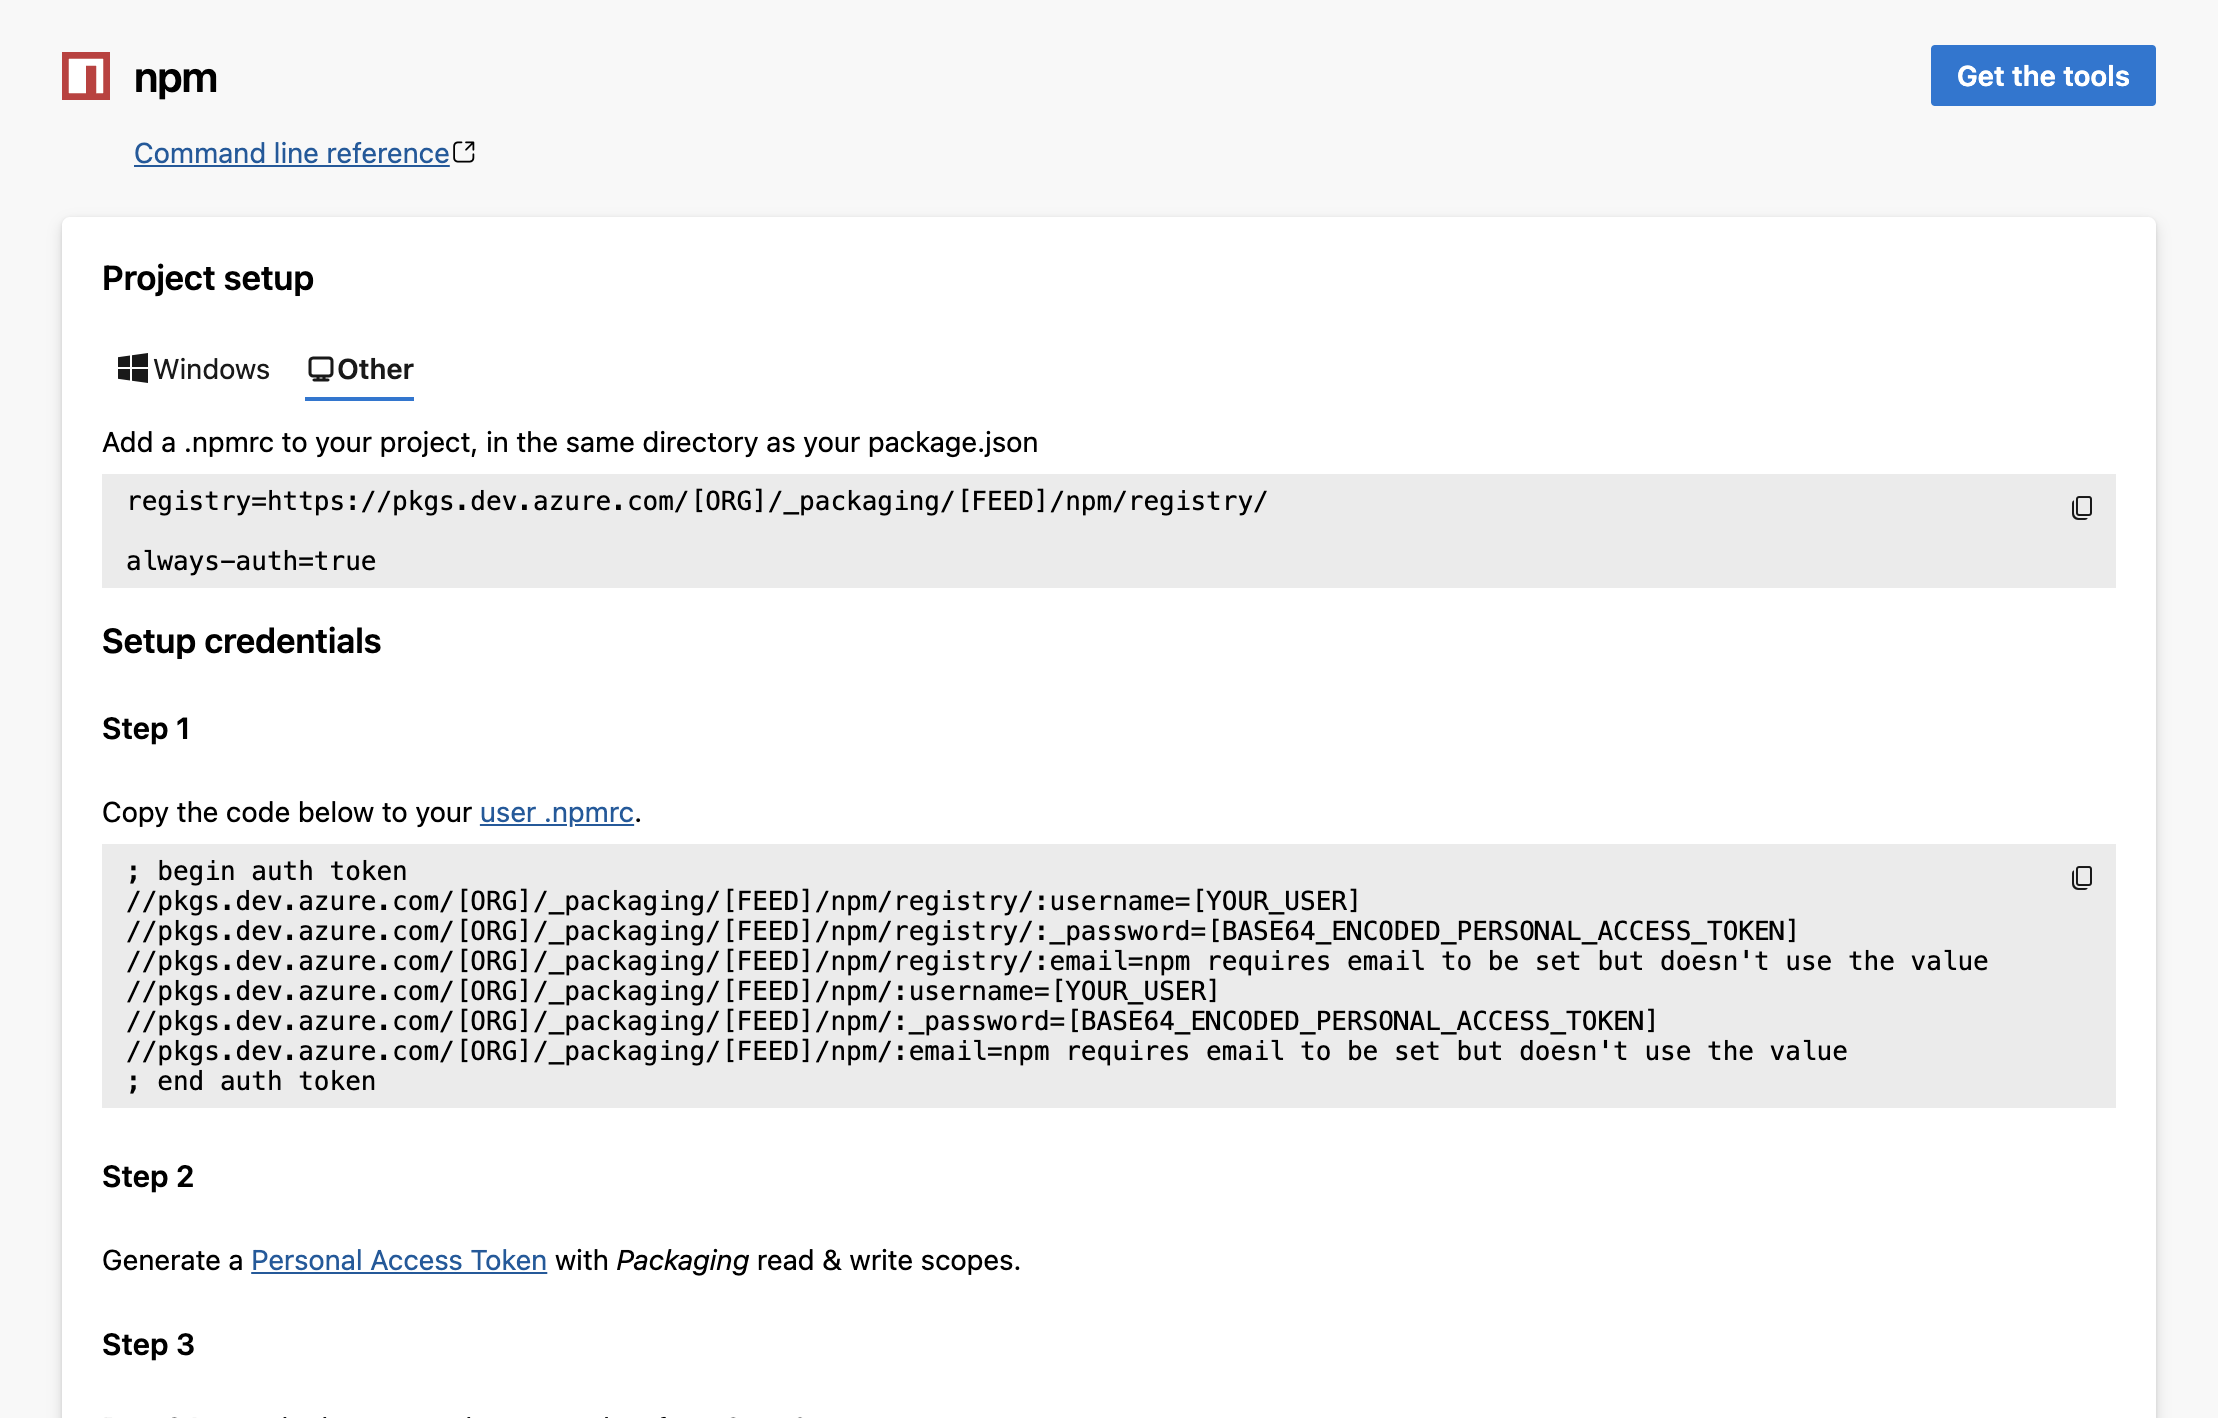Follow the Personal Access Token link

(x=399, y=1260)
